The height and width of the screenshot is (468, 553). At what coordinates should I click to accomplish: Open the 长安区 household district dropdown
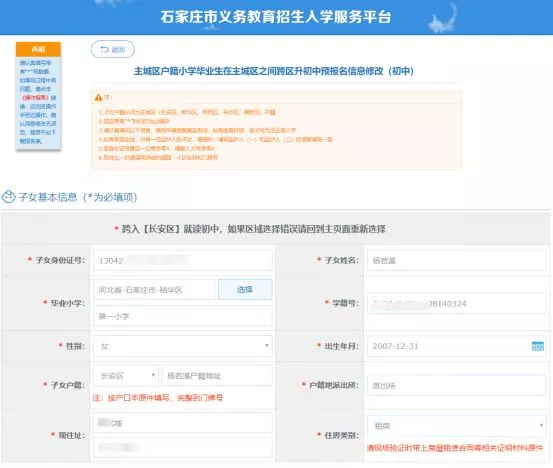[x=126, y=376]
